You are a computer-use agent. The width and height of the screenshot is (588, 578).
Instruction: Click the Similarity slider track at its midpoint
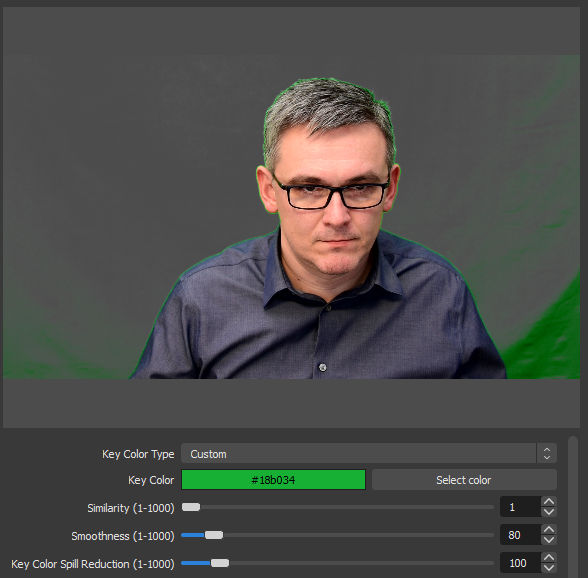pyautogui.click(x=338, y=507)
